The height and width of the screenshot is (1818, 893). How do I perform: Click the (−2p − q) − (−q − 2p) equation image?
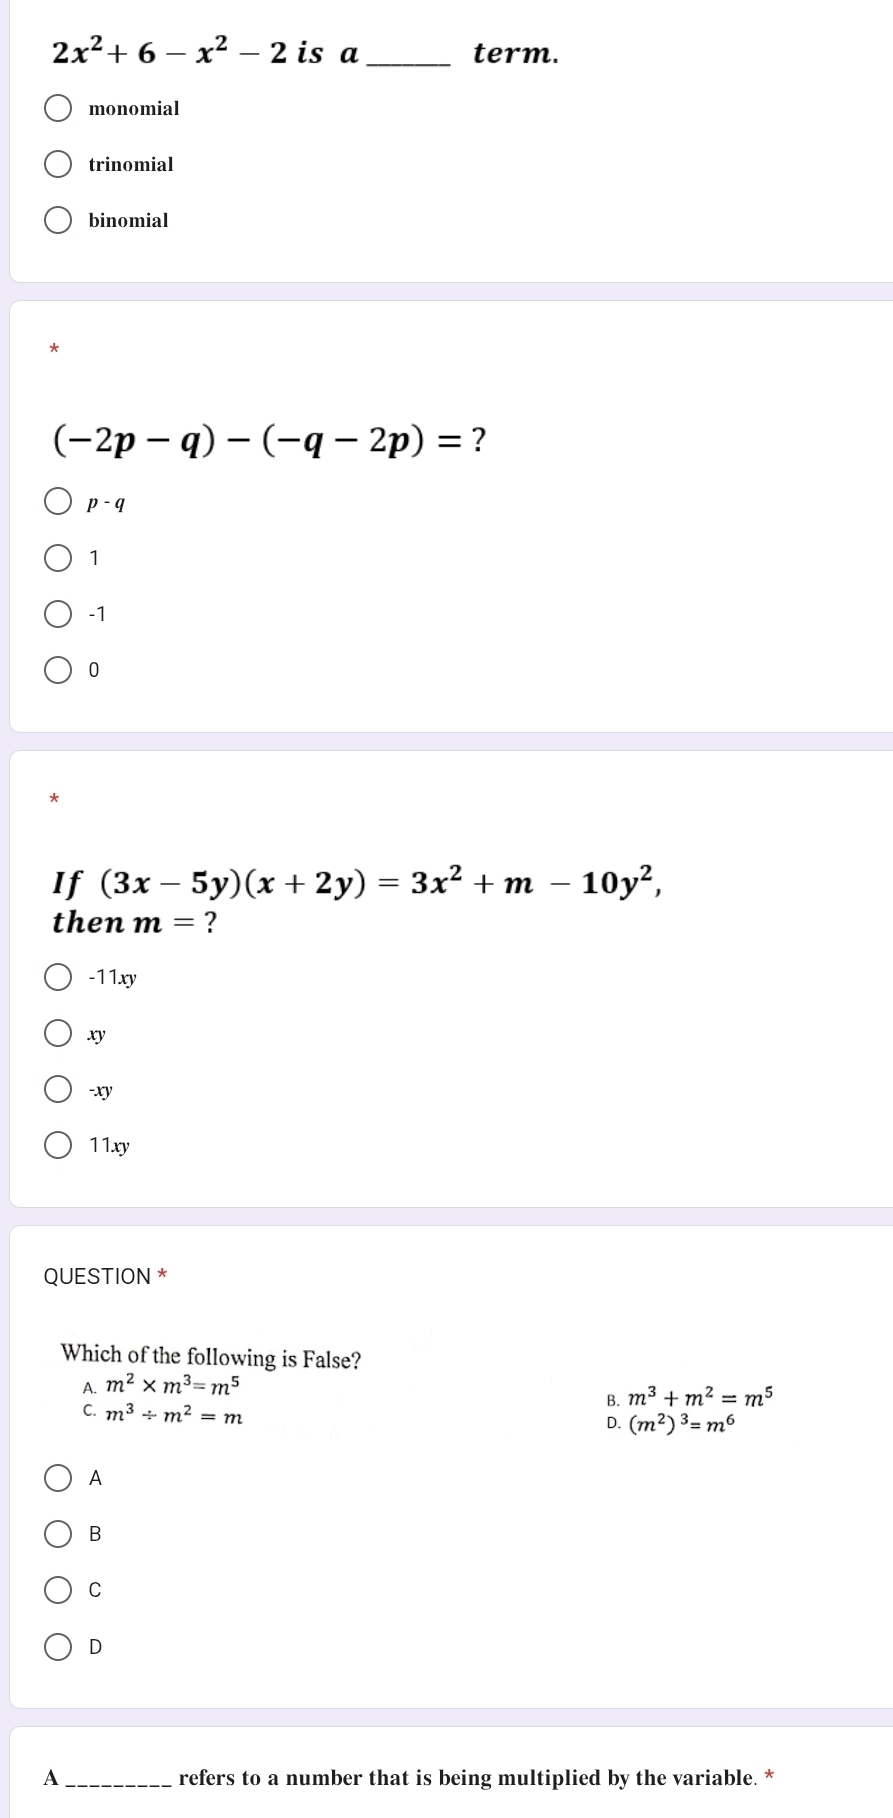(270, 439)
